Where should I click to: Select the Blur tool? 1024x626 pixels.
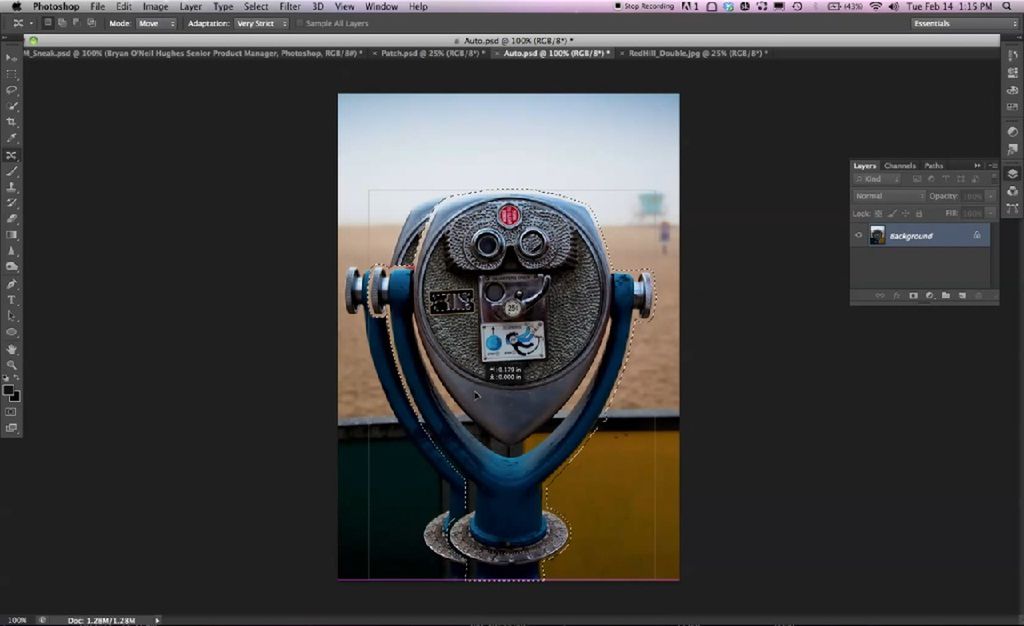[11, 251]
